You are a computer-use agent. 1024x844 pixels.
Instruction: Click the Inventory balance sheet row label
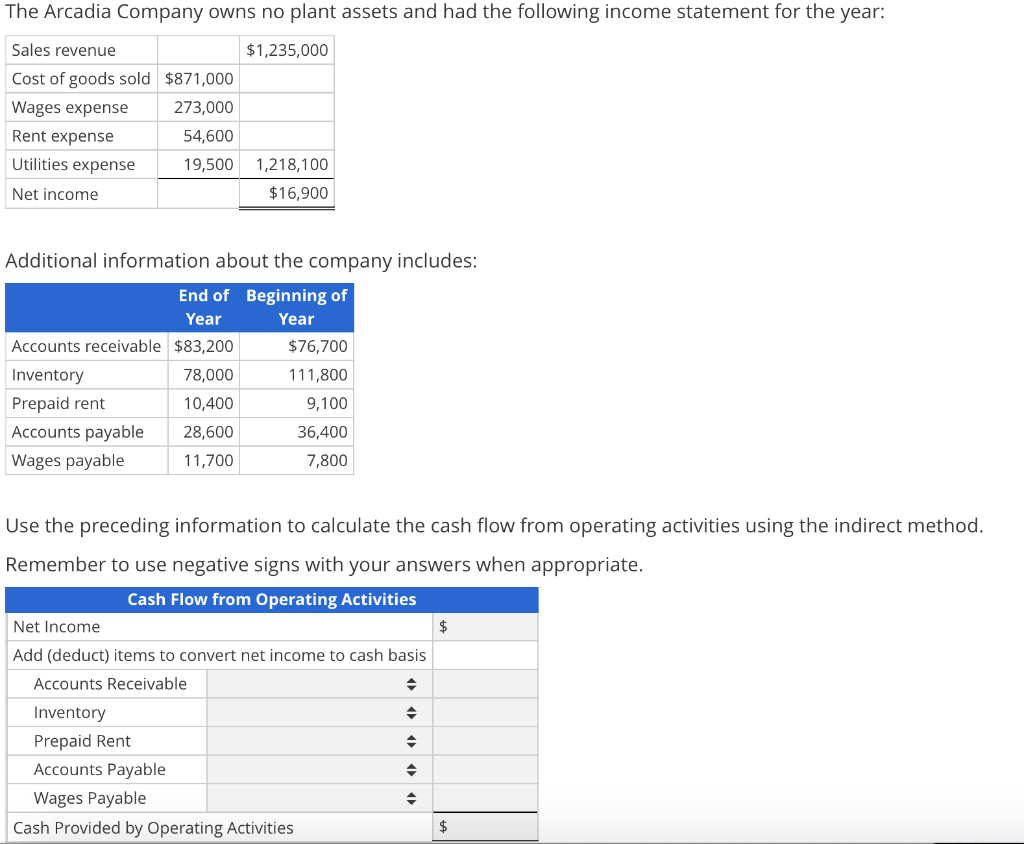[48, 375]
